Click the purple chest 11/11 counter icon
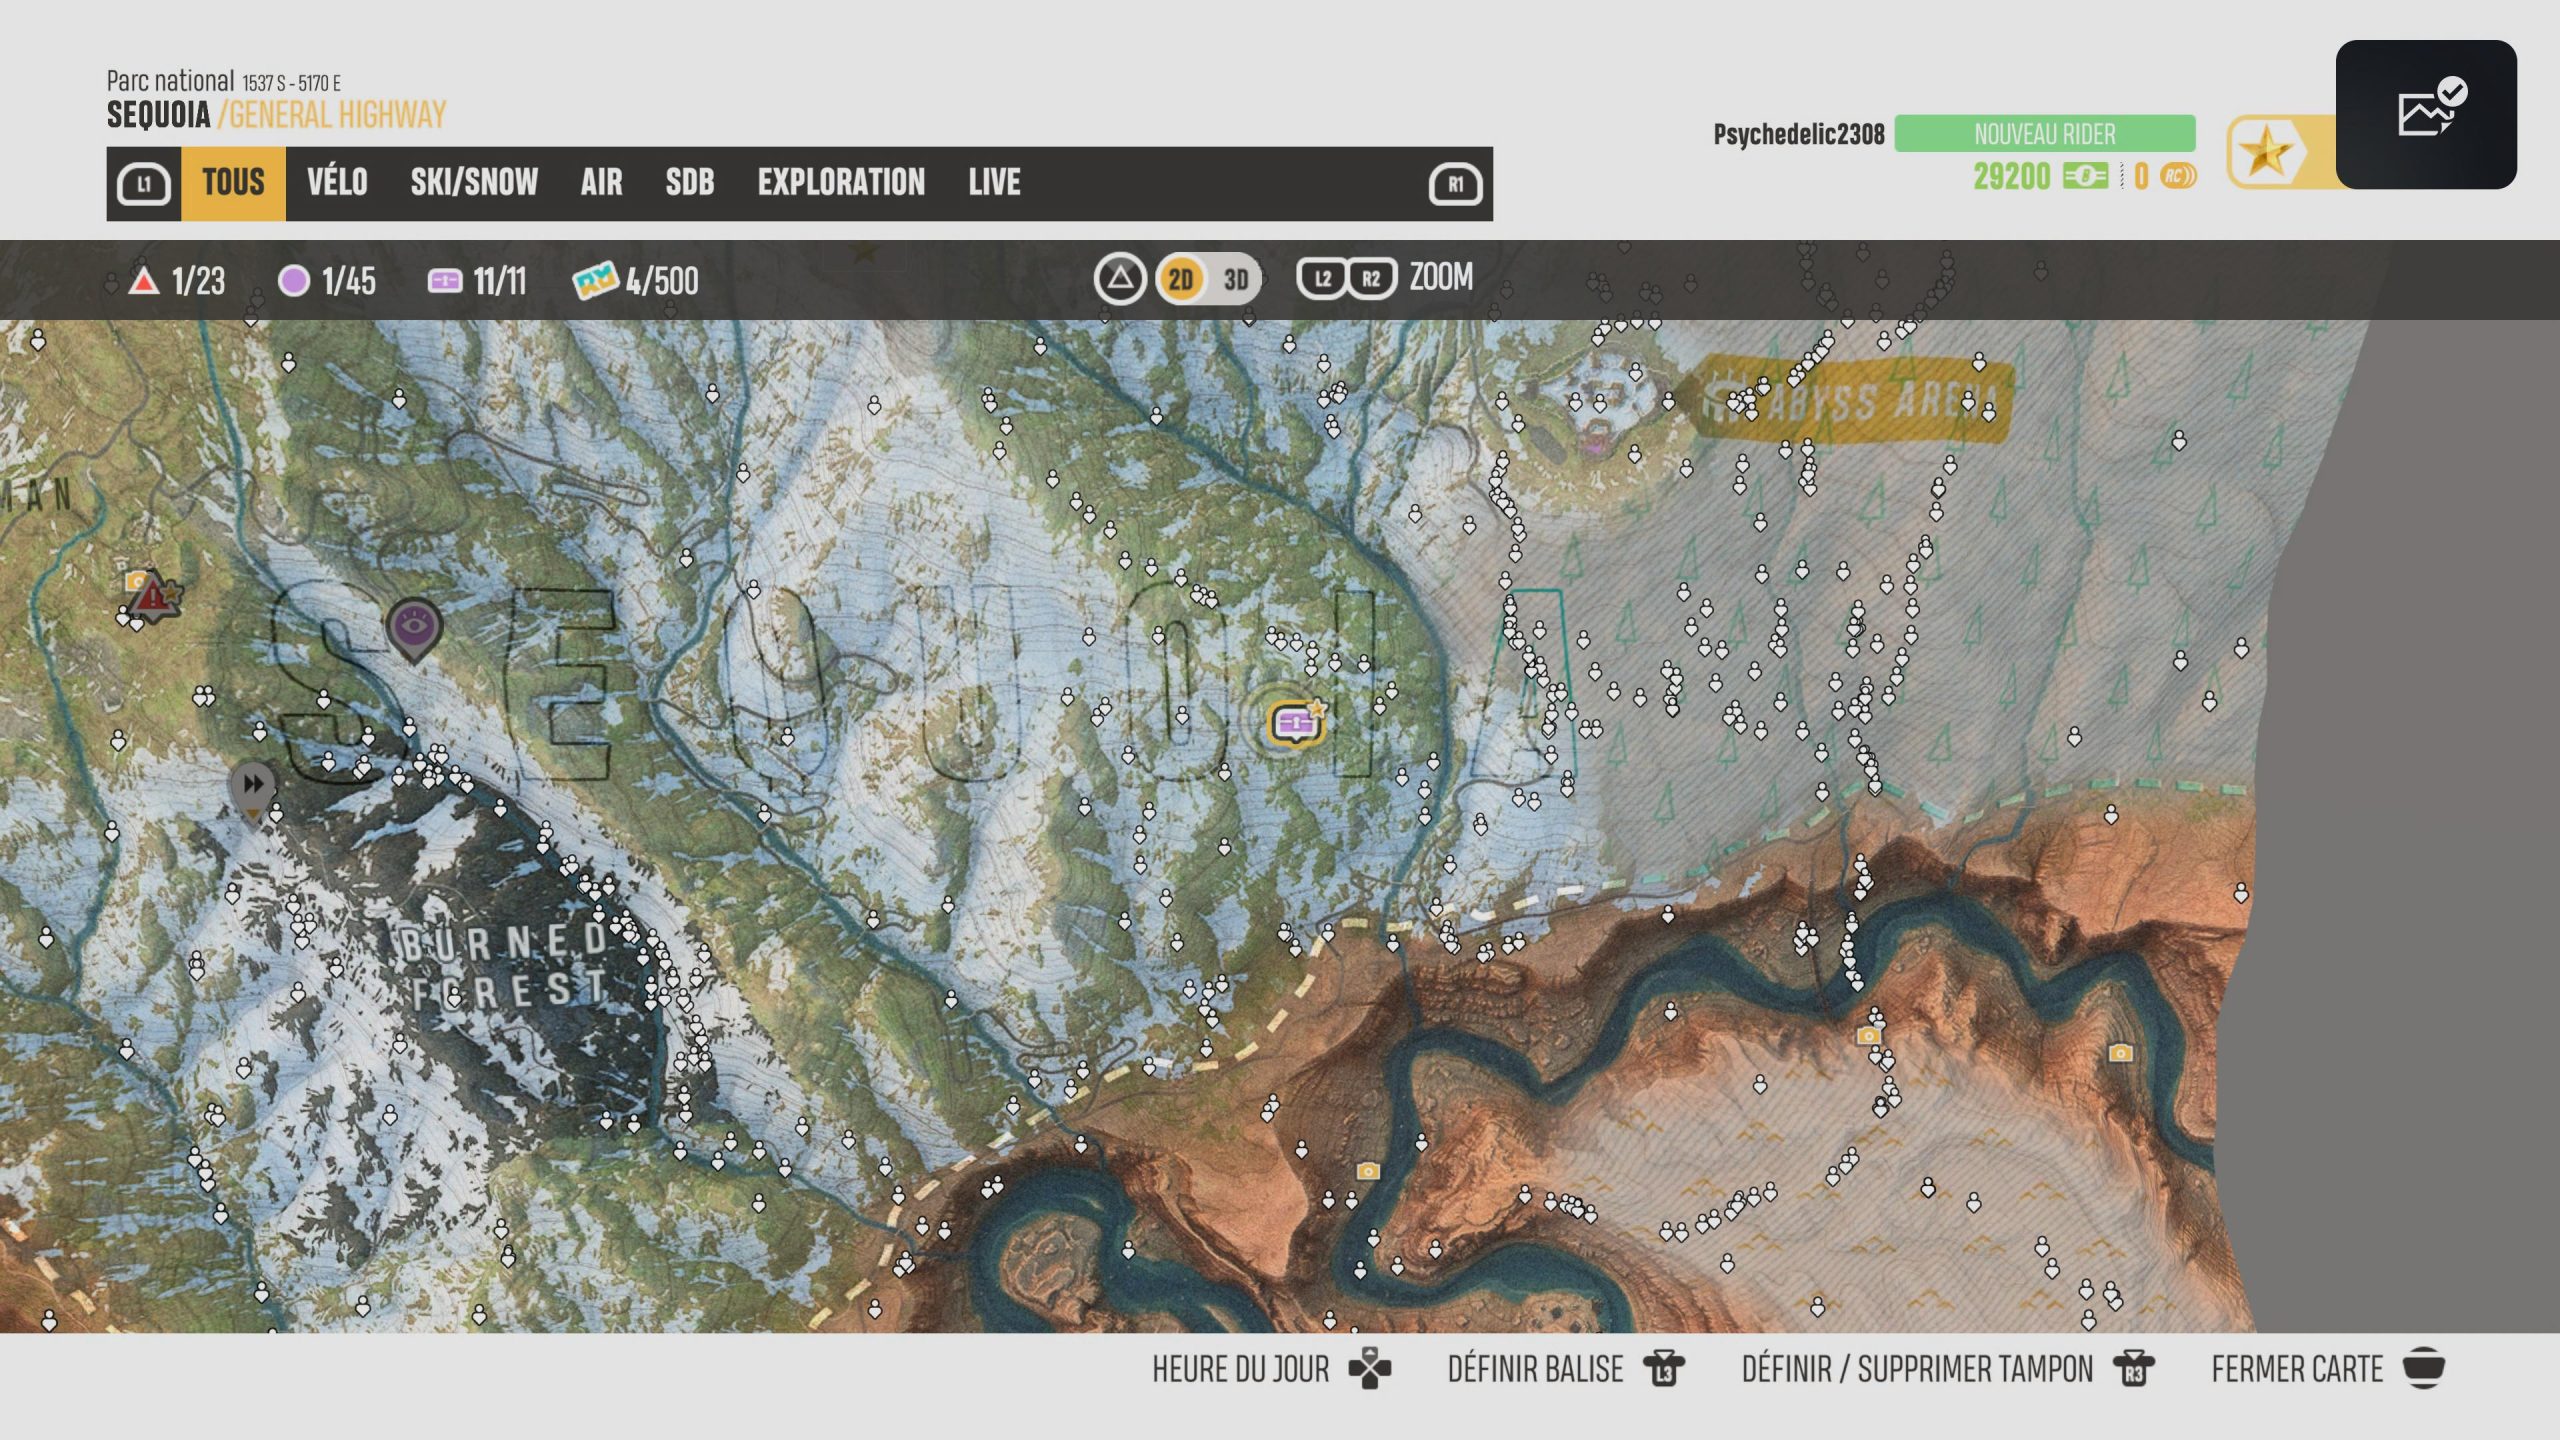 (x=445, y=281)
